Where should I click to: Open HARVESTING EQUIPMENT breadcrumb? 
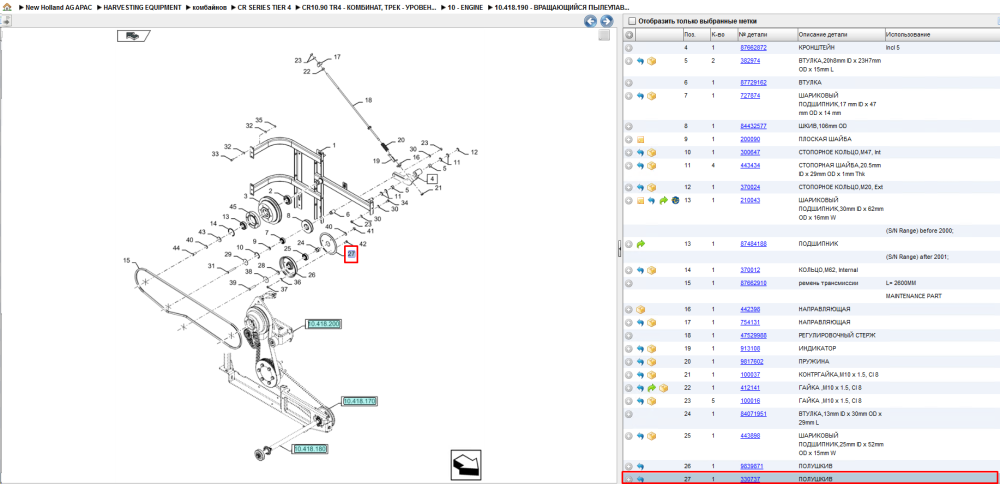[142, 7]
